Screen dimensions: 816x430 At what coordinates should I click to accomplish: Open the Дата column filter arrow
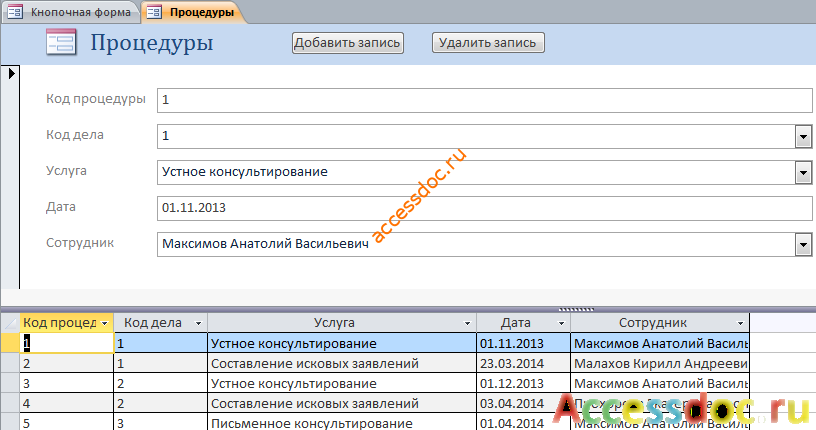tap(562, 323)
